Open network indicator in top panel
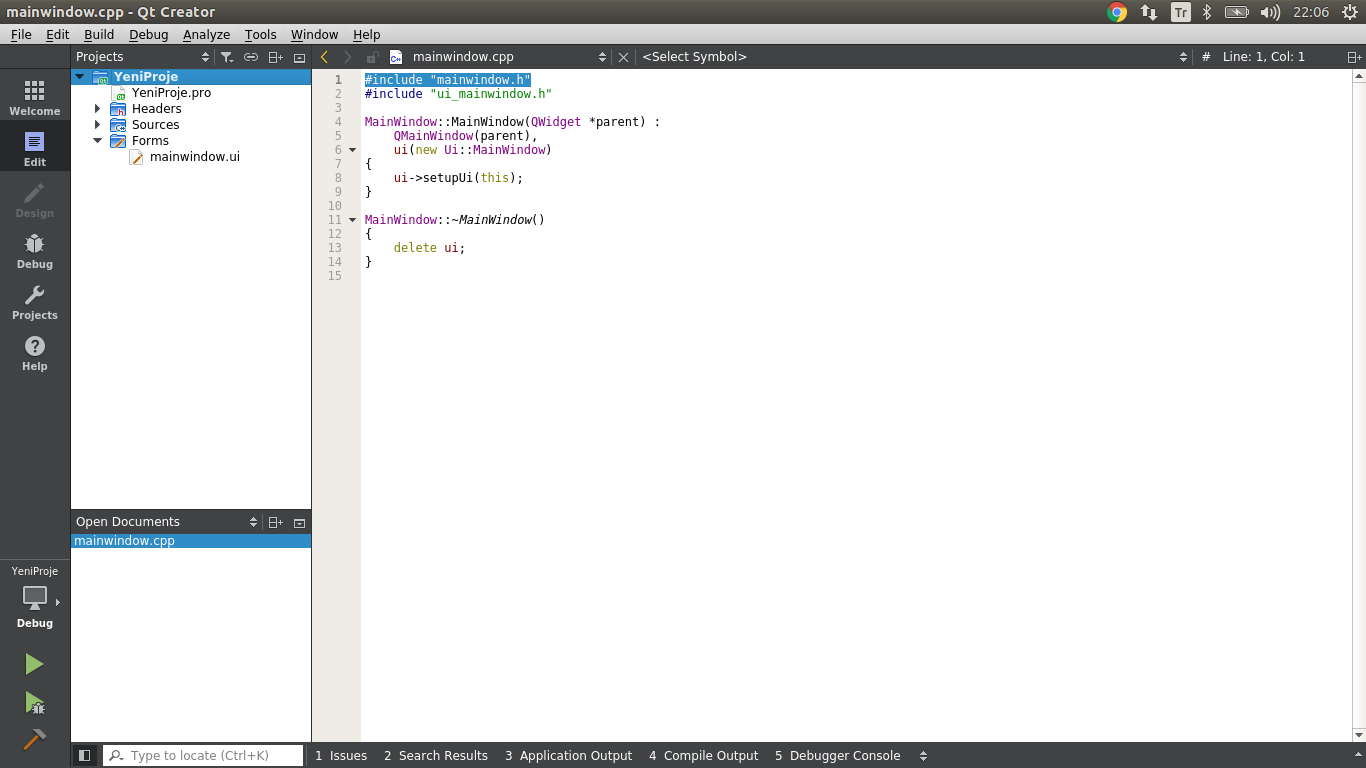Viewport: 1366px width, 768px height. [x=1149, y=12]
